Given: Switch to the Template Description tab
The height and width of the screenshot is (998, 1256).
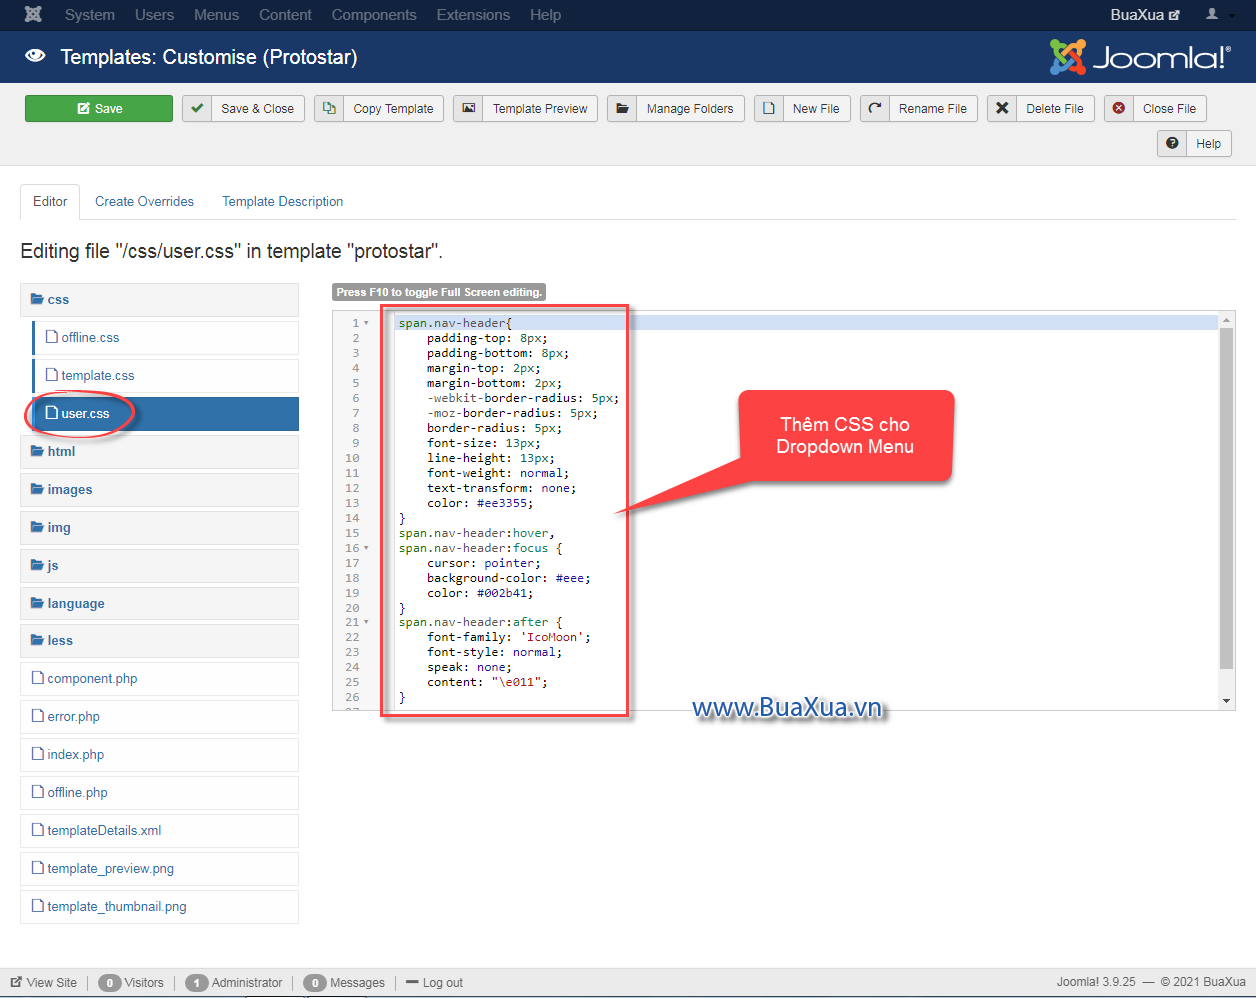Looking at the screenshot, I should (282, 201).
